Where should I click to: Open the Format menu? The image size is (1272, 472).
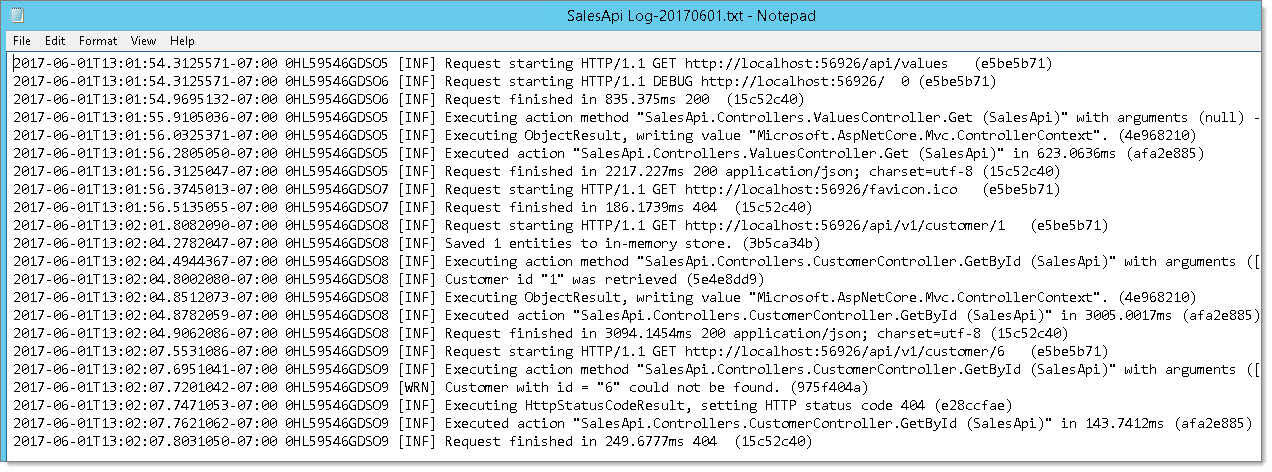[x=98, y=41]
